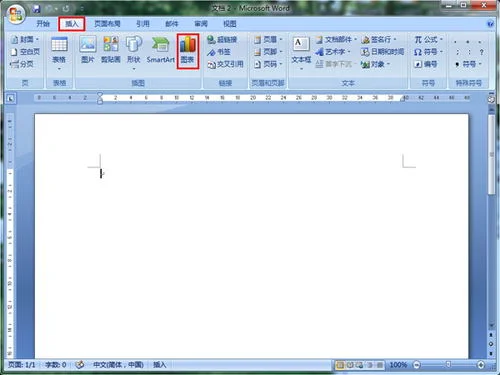
Task: Select the 插入 (Insert) ribbon tab
Action: [72, 24]
